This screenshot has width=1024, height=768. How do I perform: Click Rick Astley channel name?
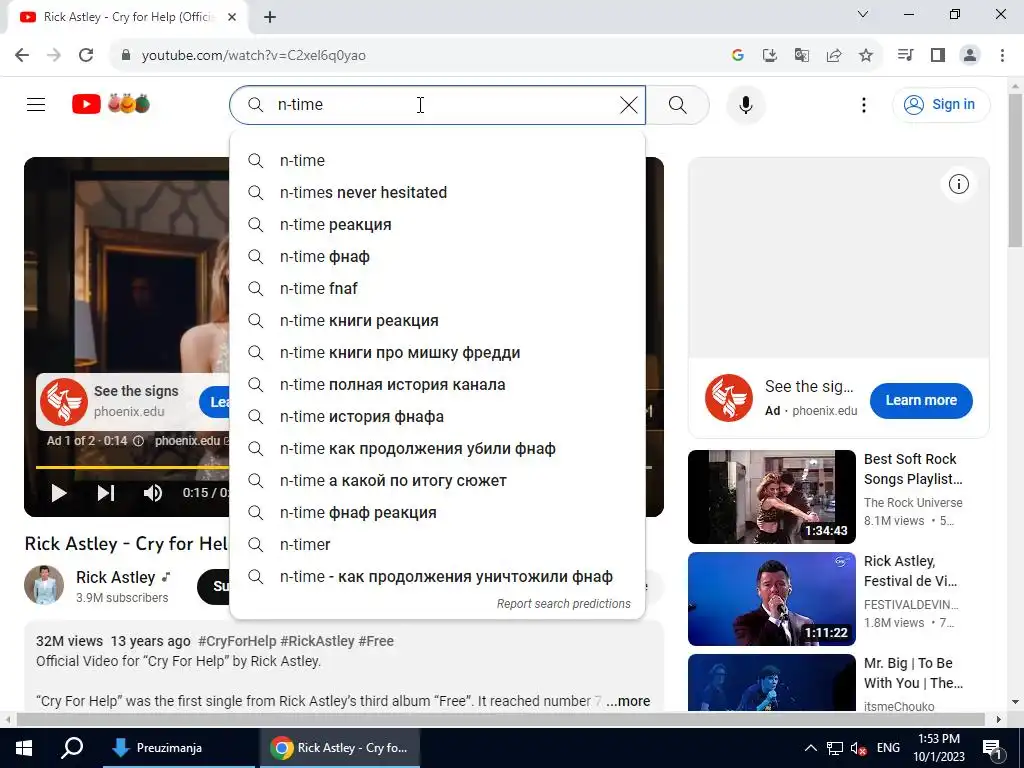pos(116,577)
